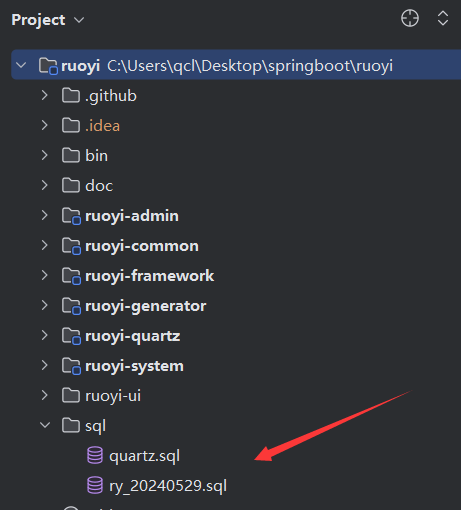Click the .github folder icon
The width and height of the screenshot is (461, 510).
(71, 96)
